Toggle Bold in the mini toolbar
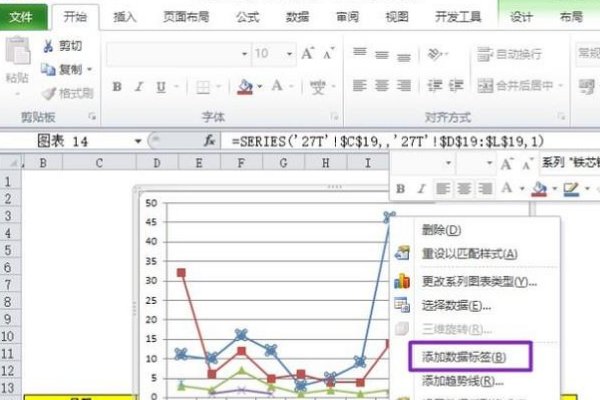Viewport: 600px width, 400px height. click(400, 189)
